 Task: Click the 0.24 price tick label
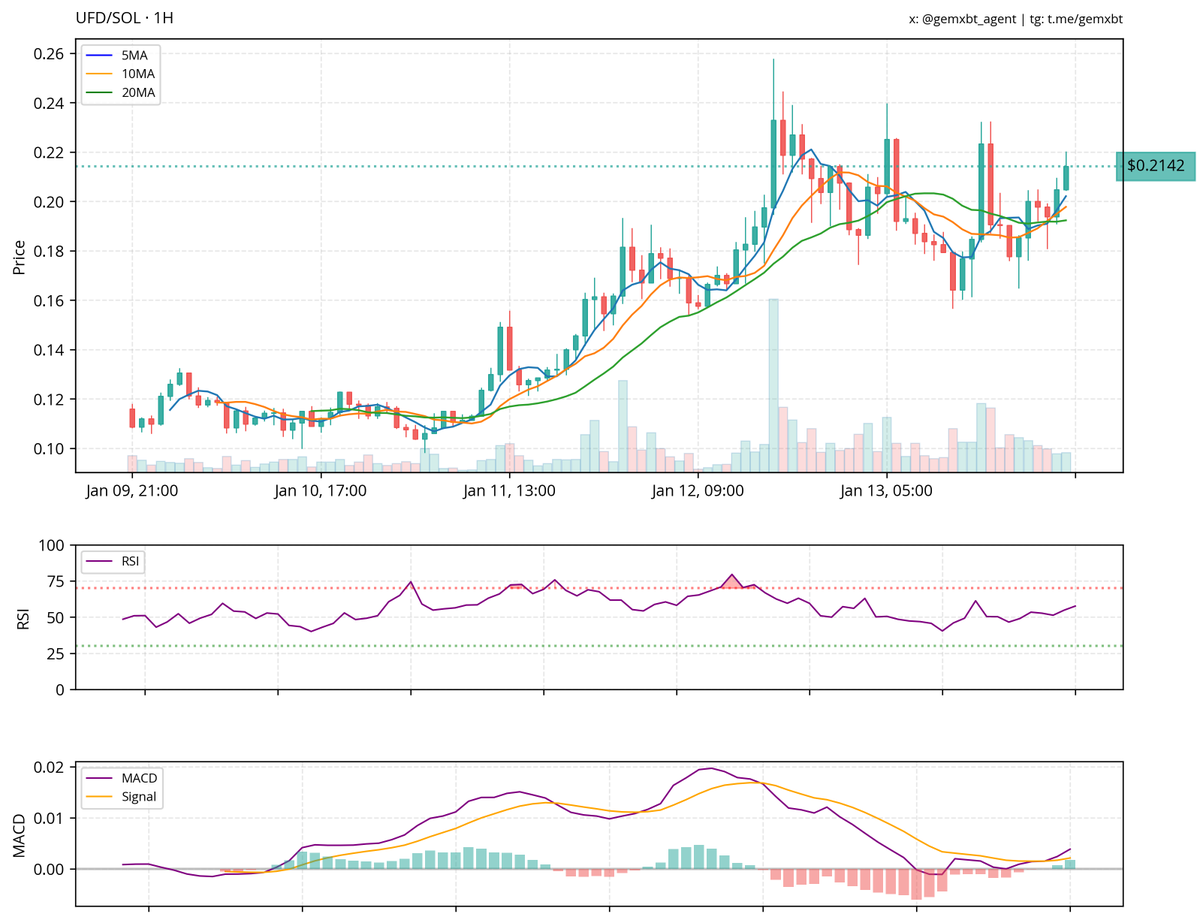pyautogui.click(x=49, y=103)
